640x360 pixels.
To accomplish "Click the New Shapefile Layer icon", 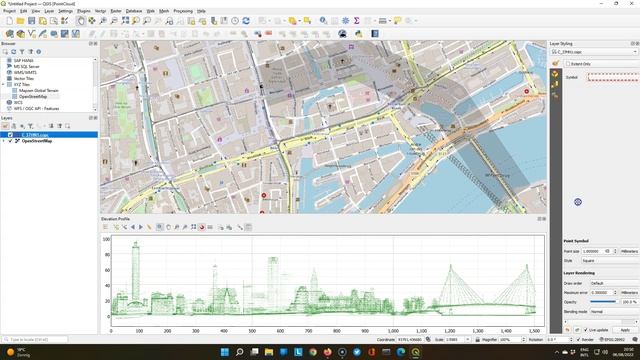I will [x=31, y=34].
